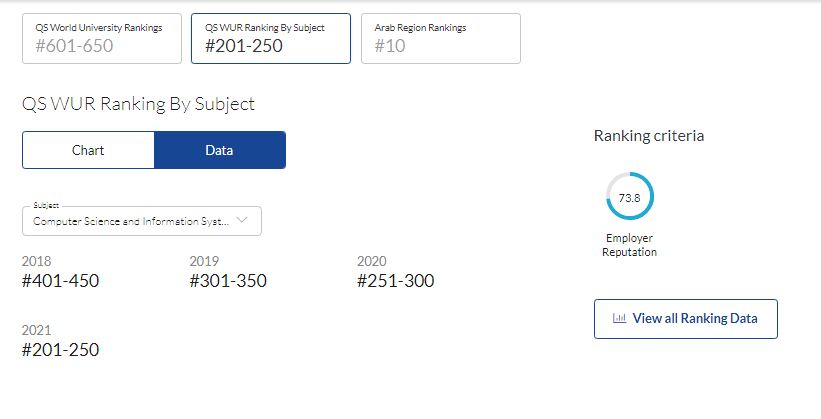Switch to Data view
The height and width of the screenshot is (419, 821).
(x=220, y=150)
